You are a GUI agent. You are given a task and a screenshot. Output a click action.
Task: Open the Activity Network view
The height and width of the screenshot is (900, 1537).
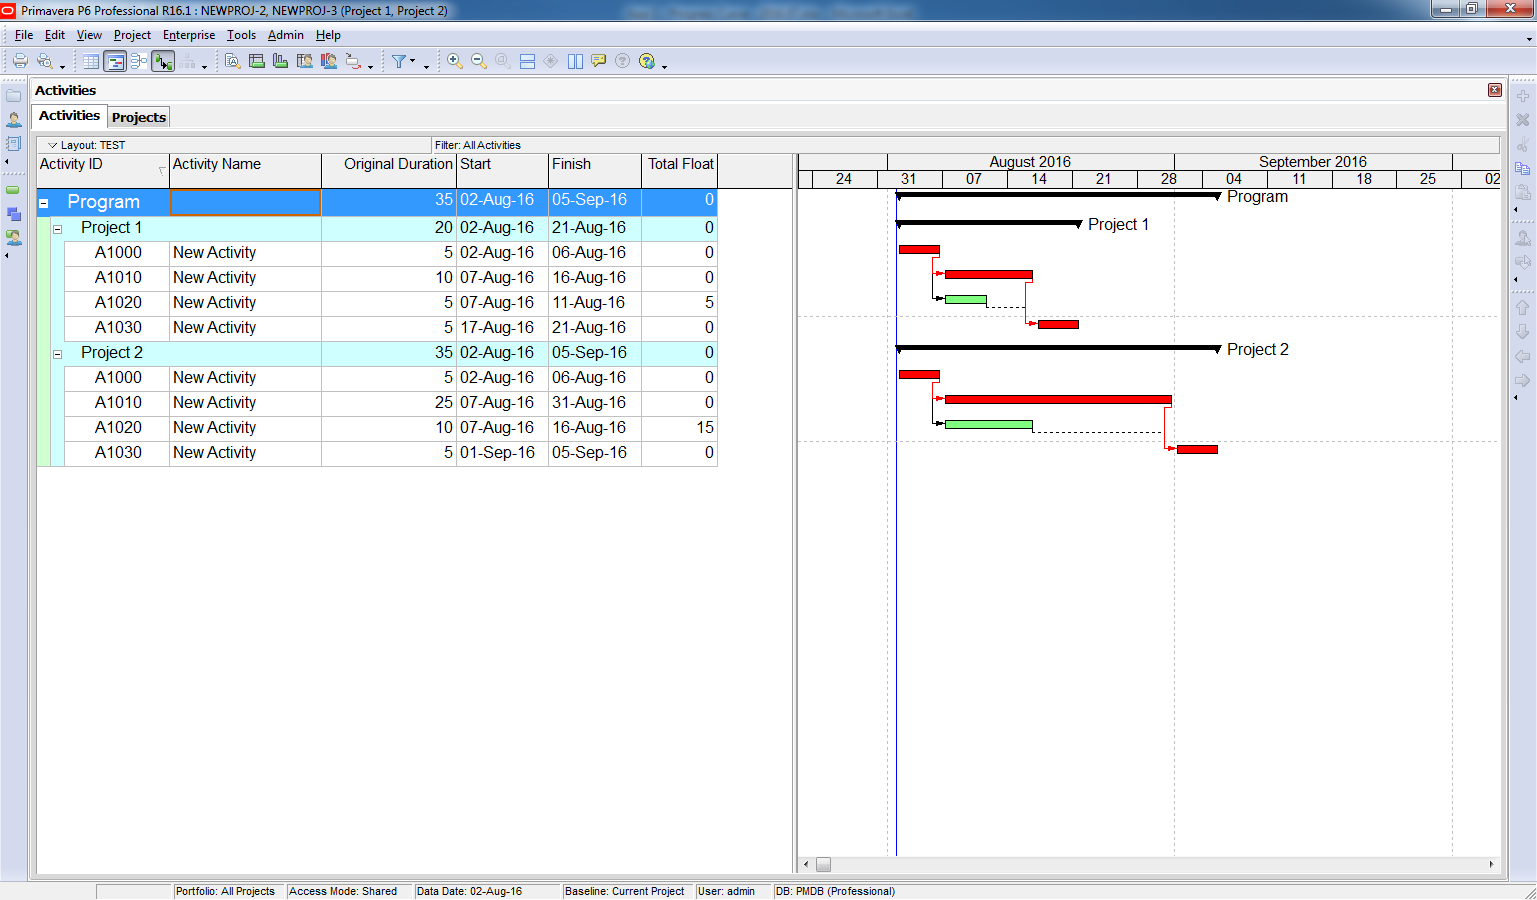(x=140, y=61)
